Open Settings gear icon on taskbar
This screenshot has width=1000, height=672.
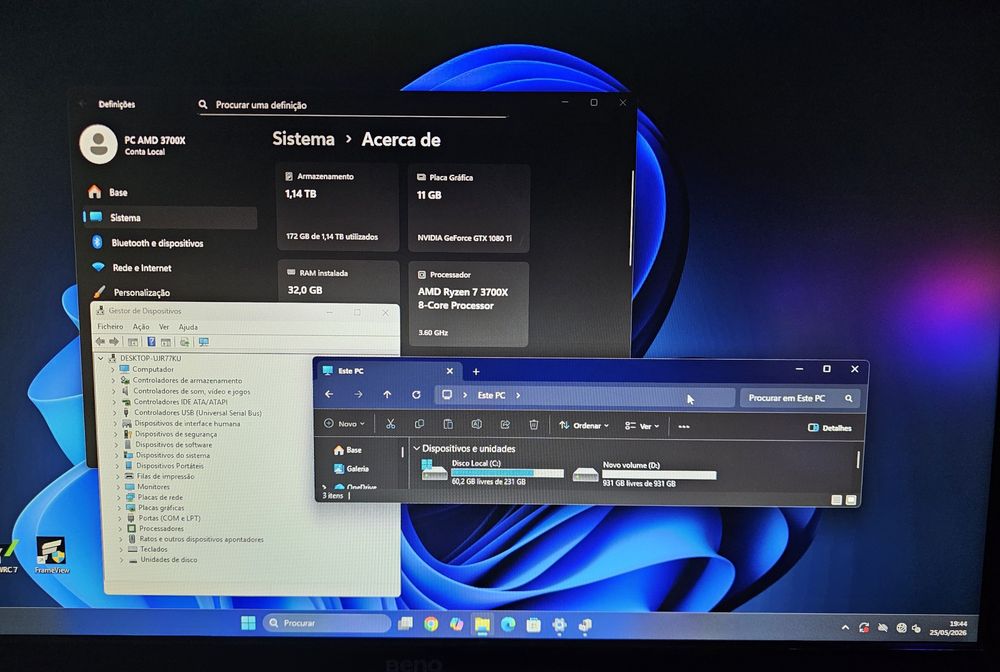point(559,625)
